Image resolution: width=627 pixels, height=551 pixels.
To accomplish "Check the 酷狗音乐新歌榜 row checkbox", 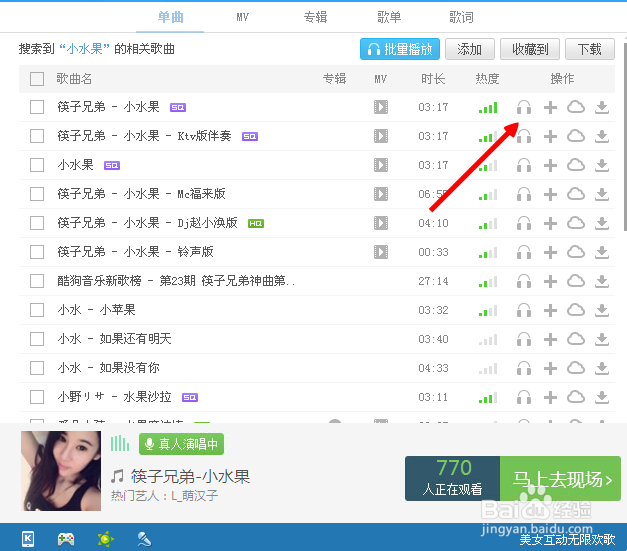I will (37, 281).
